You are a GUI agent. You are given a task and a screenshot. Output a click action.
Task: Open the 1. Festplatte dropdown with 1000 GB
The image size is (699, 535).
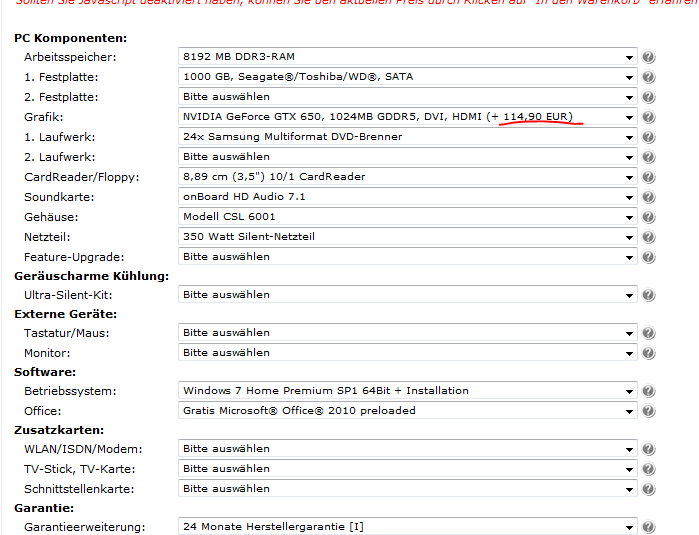[407, 77]
